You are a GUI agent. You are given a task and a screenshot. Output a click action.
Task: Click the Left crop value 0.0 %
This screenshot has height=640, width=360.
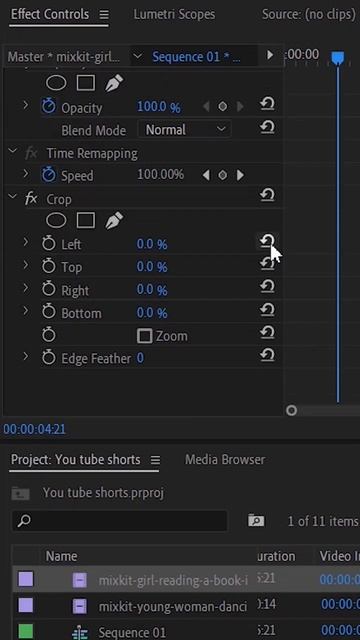point(152,244)
